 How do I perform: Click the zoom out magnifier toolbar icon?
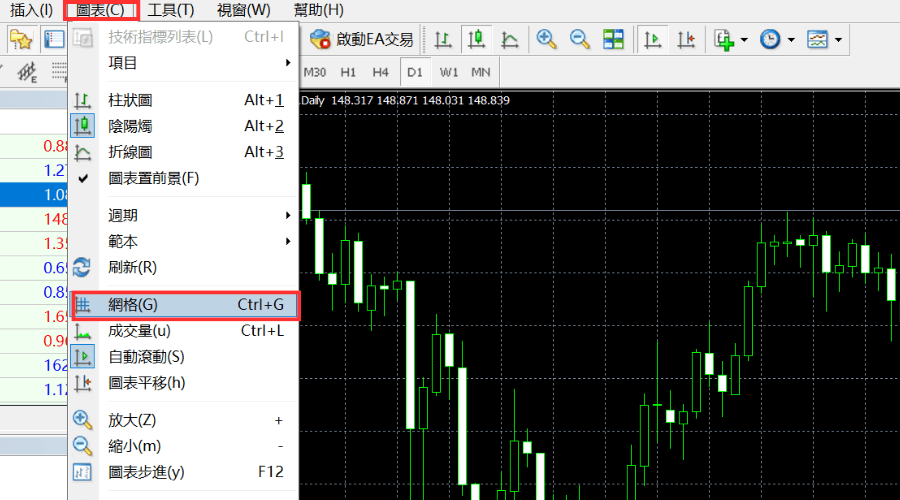click(580, 39)
